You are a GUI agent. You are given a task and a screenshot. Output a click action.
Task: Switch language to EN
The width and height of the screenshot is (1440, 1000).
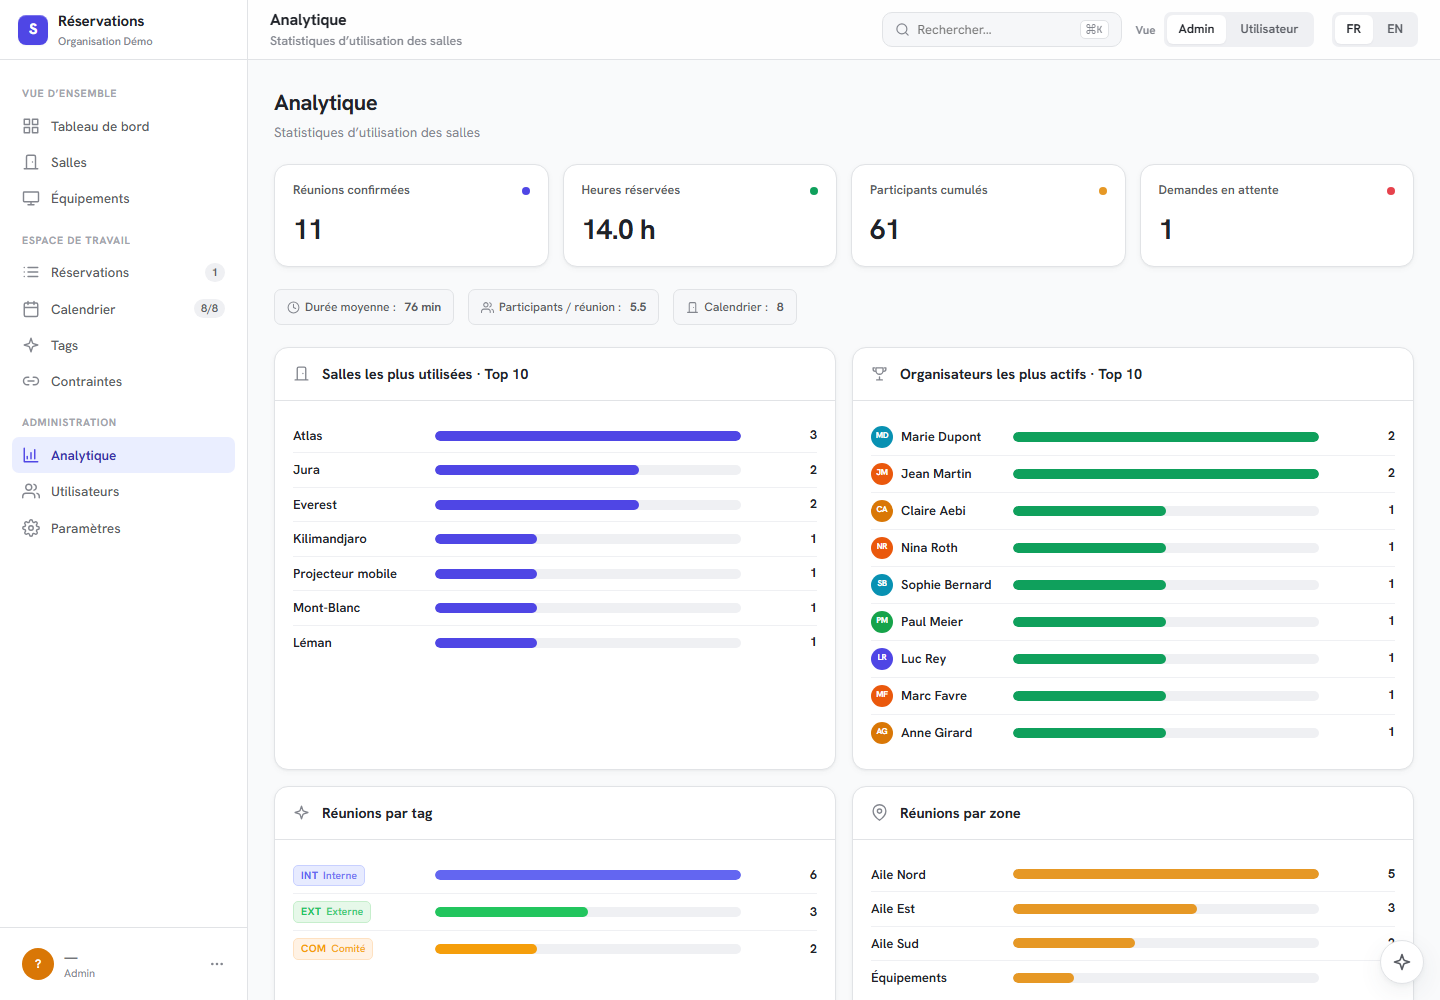click(x=1395, y=29)
